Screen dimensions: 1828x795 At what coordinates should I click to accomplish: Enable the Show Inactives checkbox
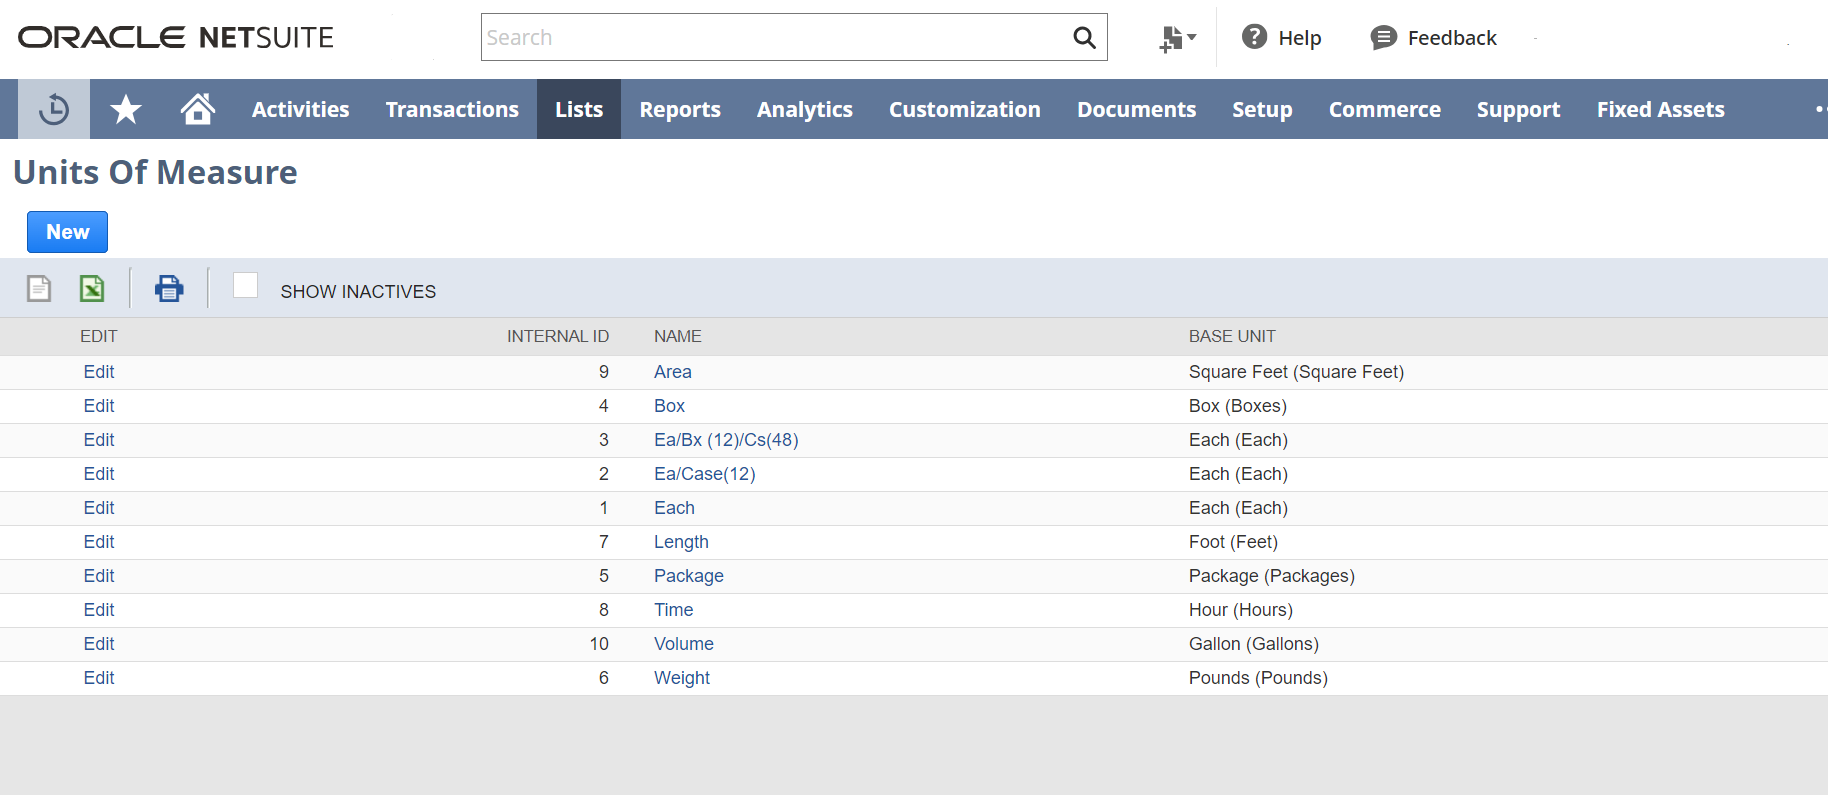pos(245,286)
